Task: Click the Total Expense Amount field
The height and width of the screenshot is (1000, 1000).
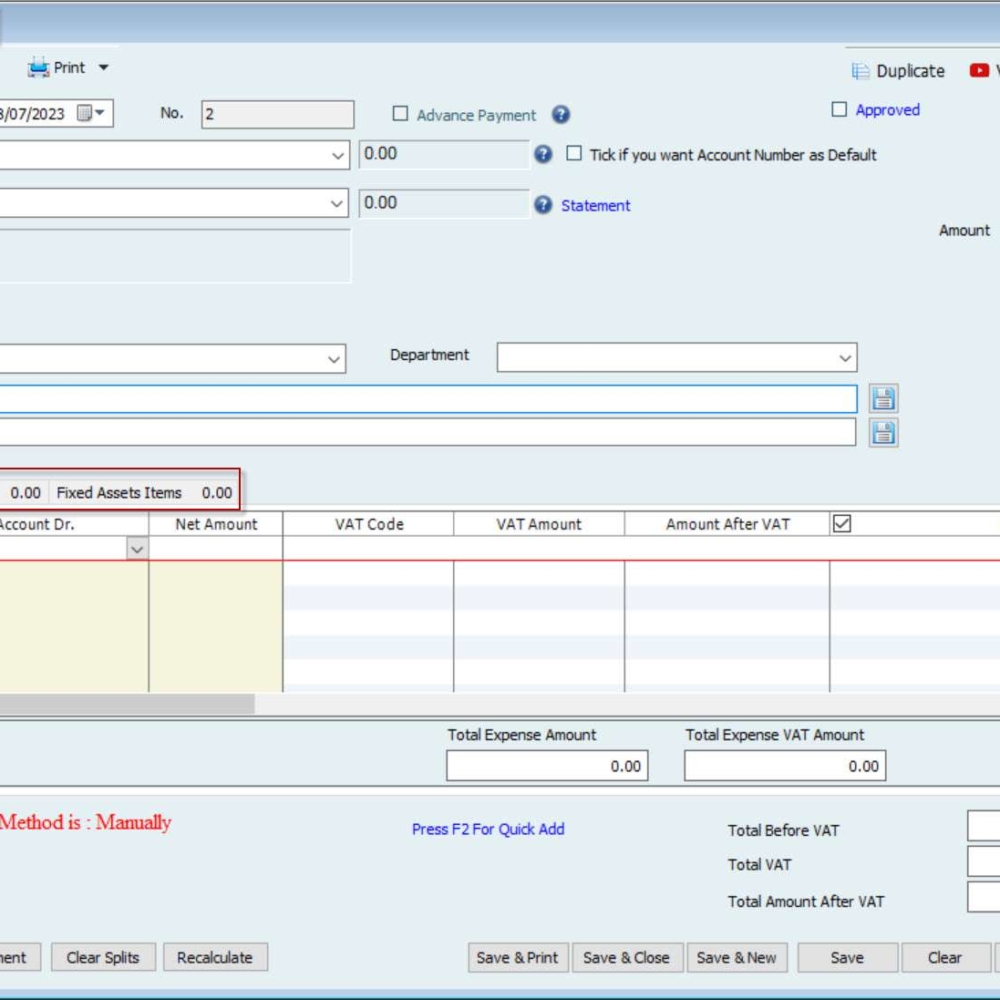Action: tap(547, 765)
